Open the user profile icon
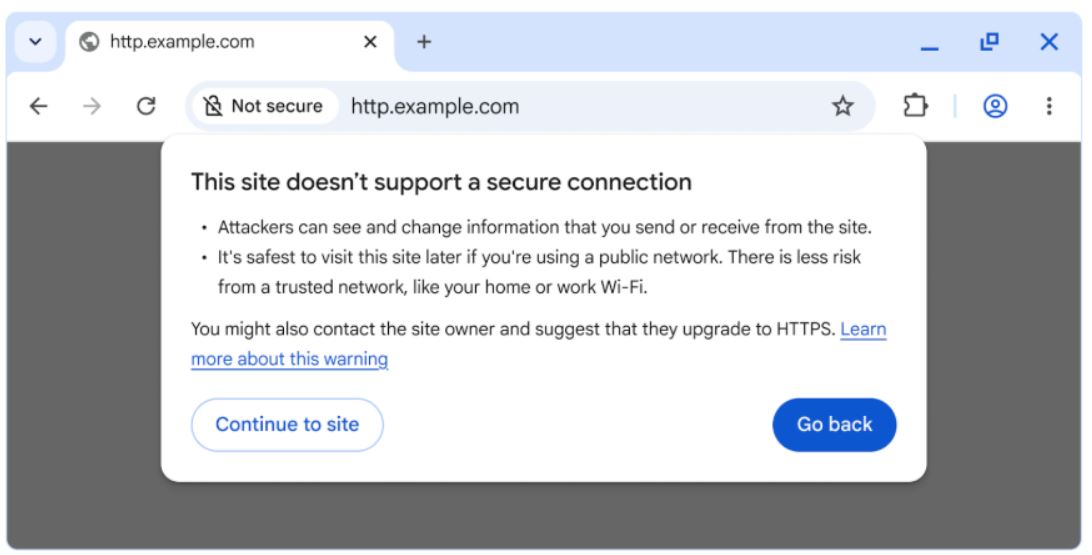This screenshot has height=555, width=1092. pos(995,106)
